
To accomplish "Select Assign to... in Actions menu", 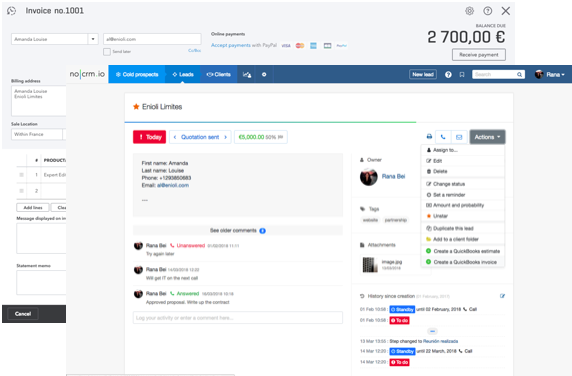I will [x=463, y=150].
